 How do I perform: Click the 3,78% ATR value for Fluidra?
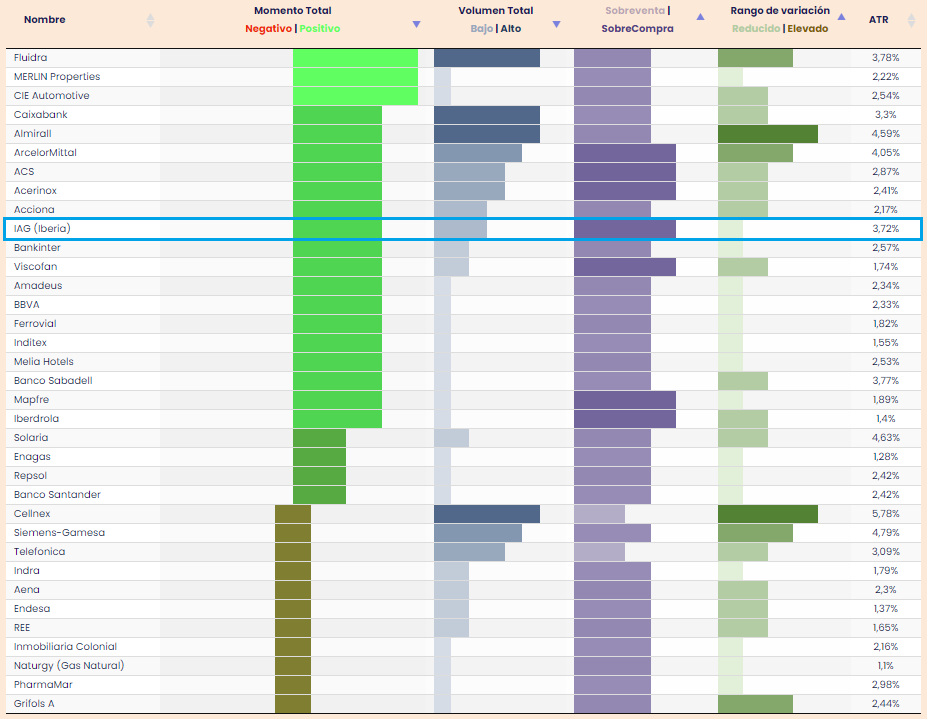(x=886, y=58)
